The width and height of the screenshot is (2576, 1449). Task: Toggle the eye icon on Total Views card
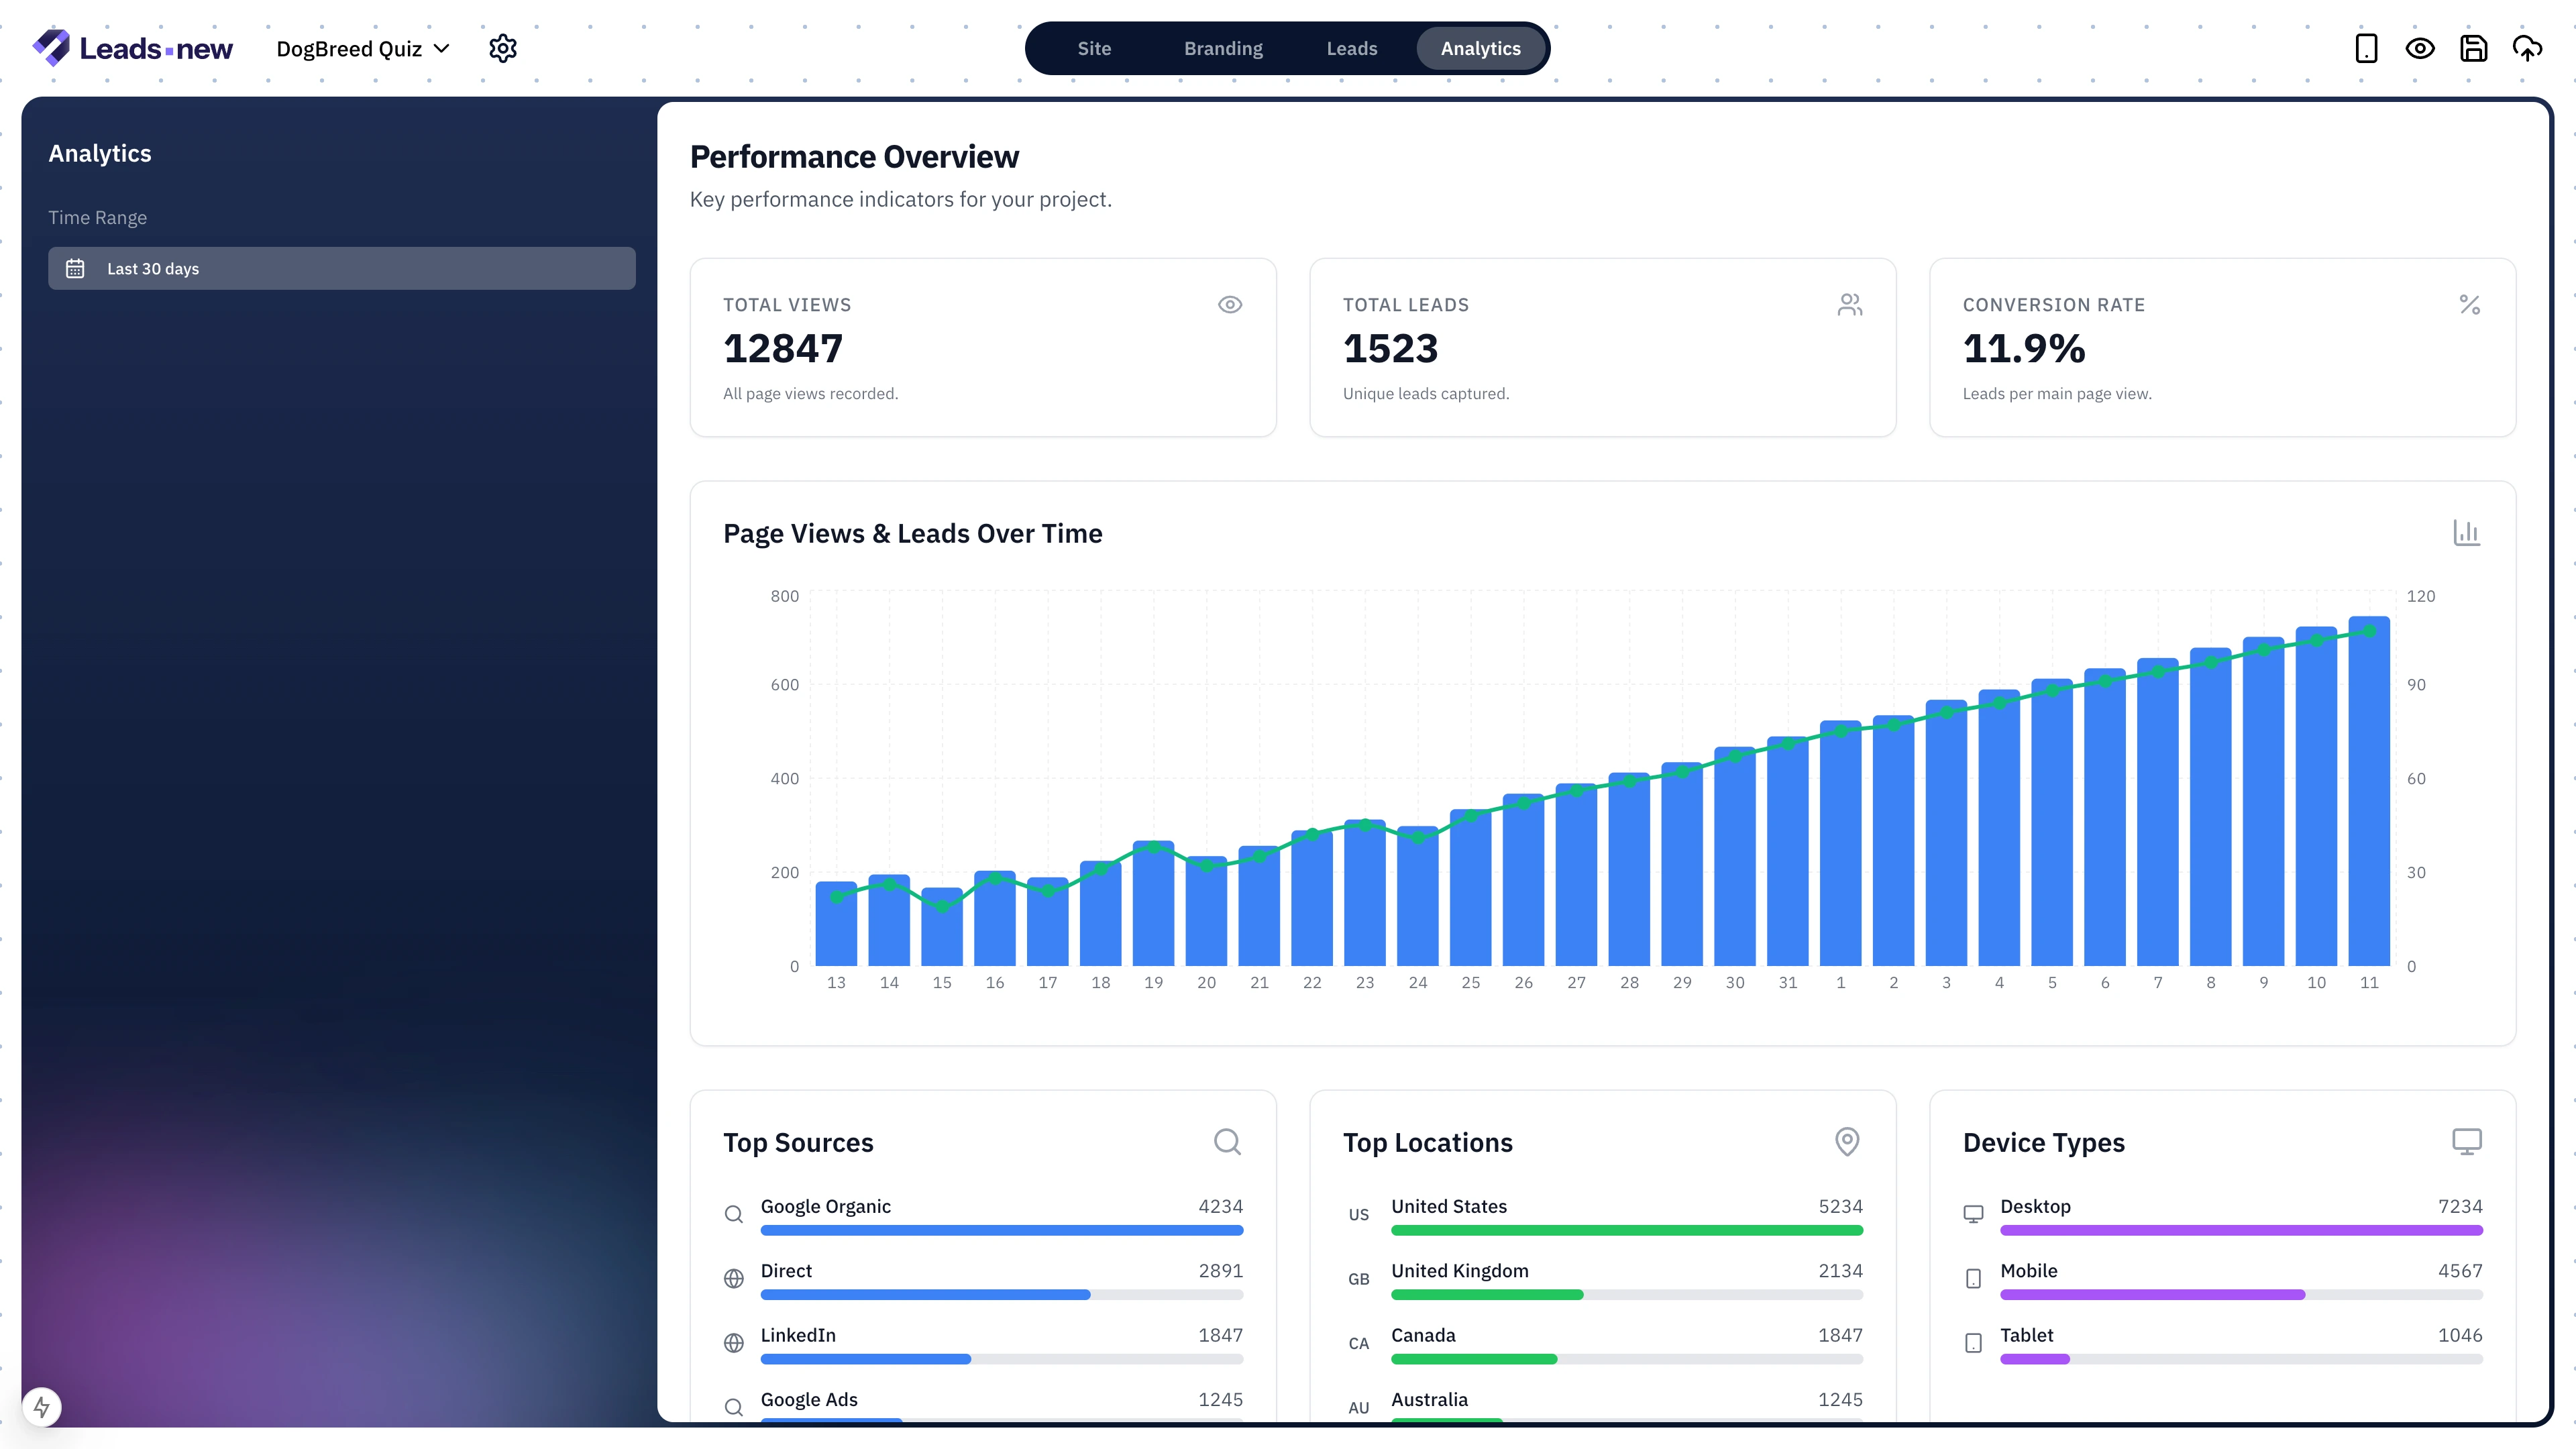pyautogui.click(x=1229, y=304)
